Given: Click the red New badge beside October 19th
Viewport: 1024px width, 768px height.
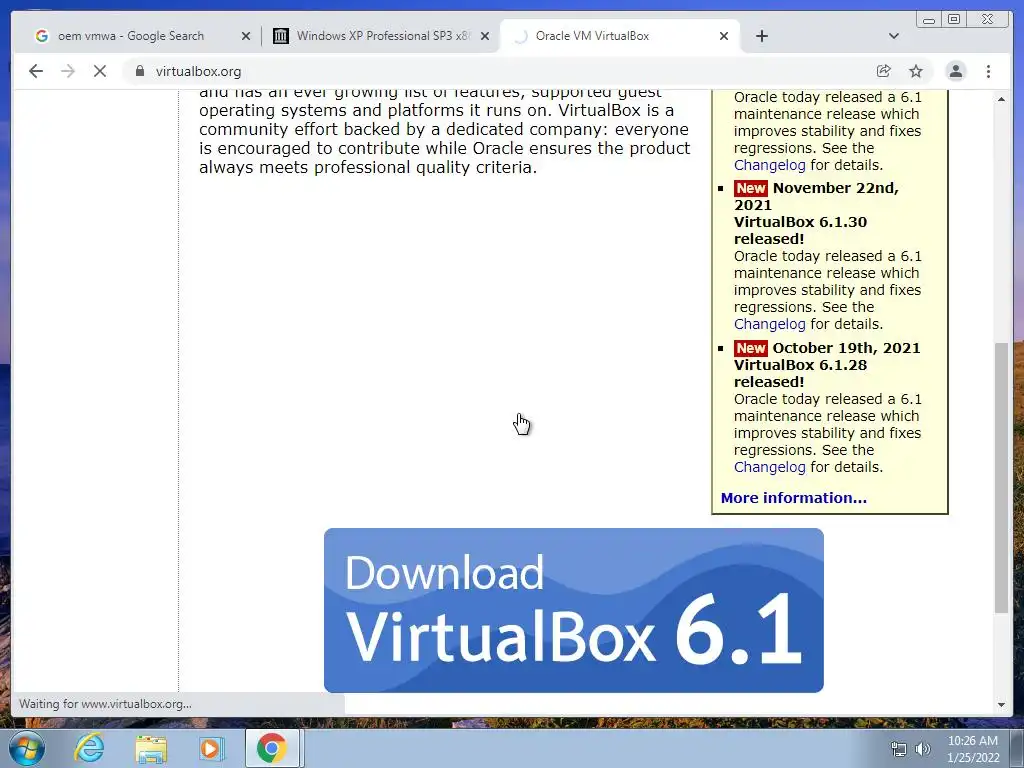Looking at the screenshot, I should (x=750, y=348).
